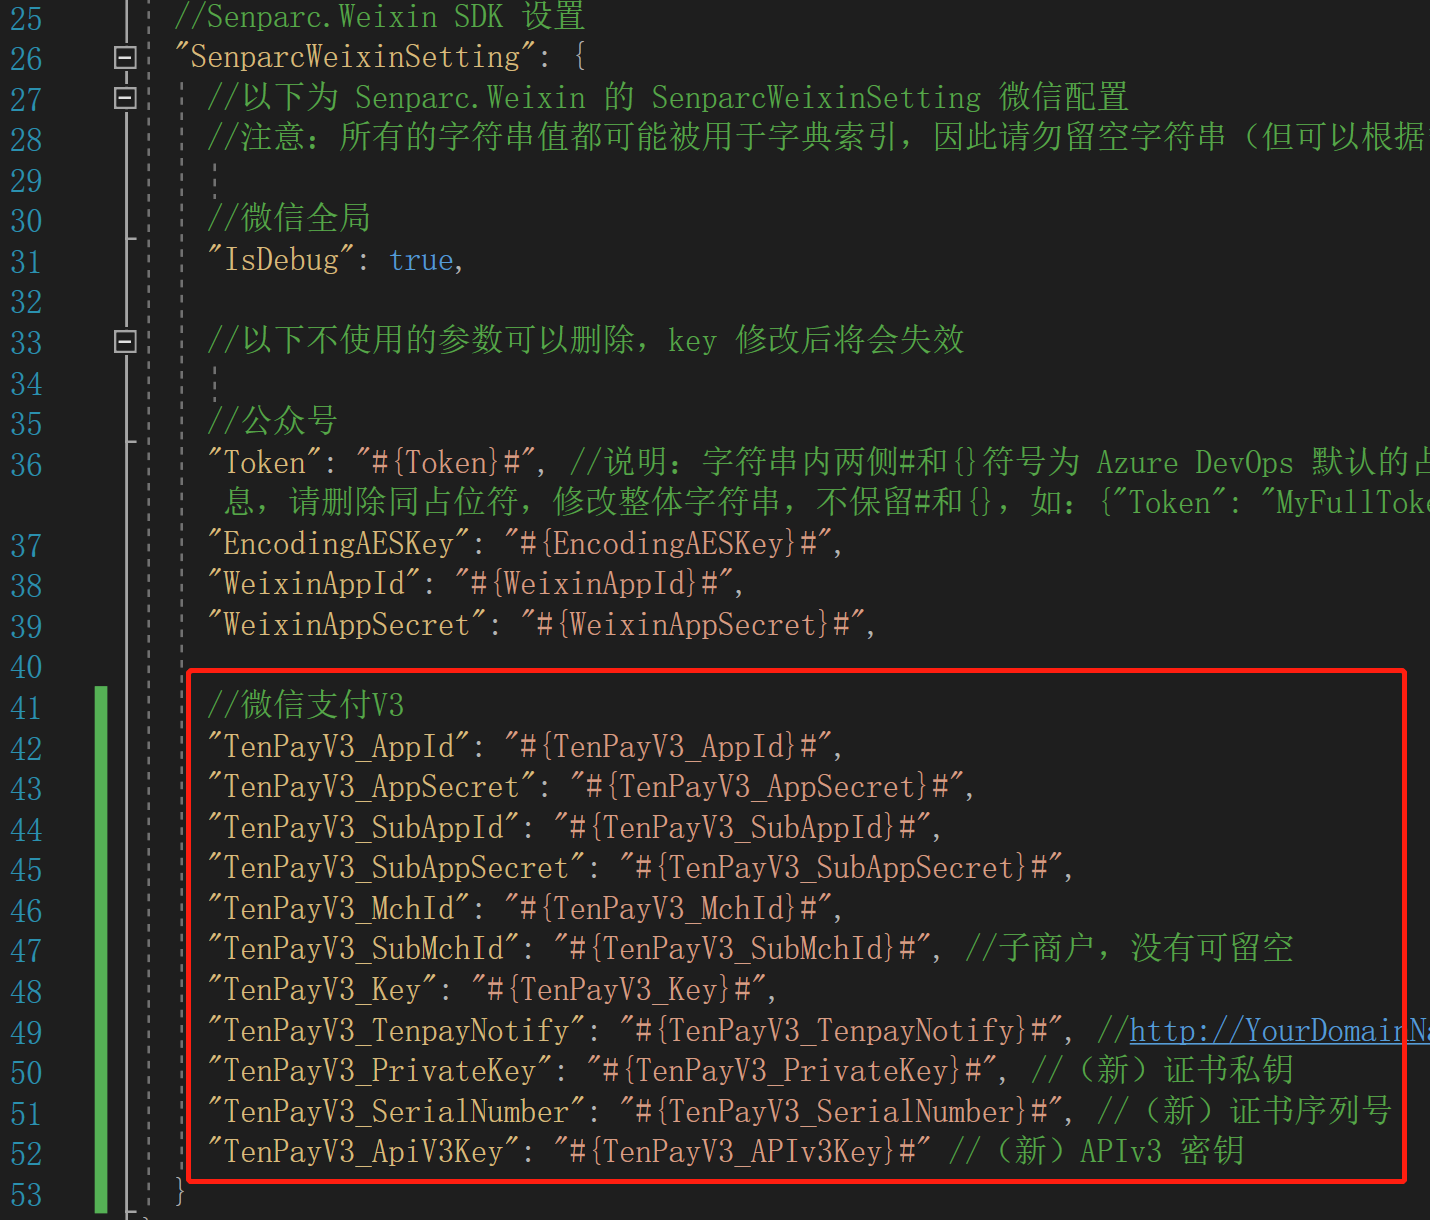Click line number 36 in the gutter

tap(26, 464)
